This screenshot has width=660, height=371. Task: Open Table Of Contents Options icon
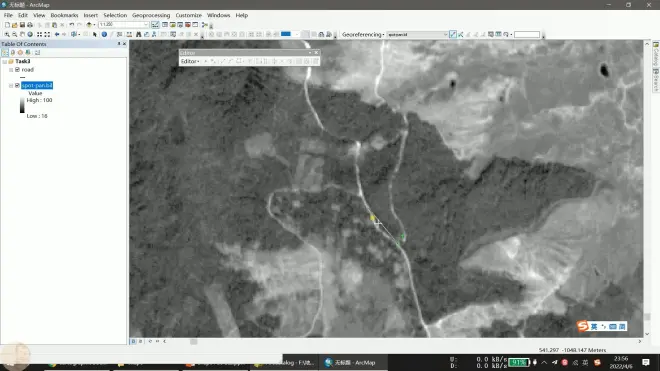(37, 53)
